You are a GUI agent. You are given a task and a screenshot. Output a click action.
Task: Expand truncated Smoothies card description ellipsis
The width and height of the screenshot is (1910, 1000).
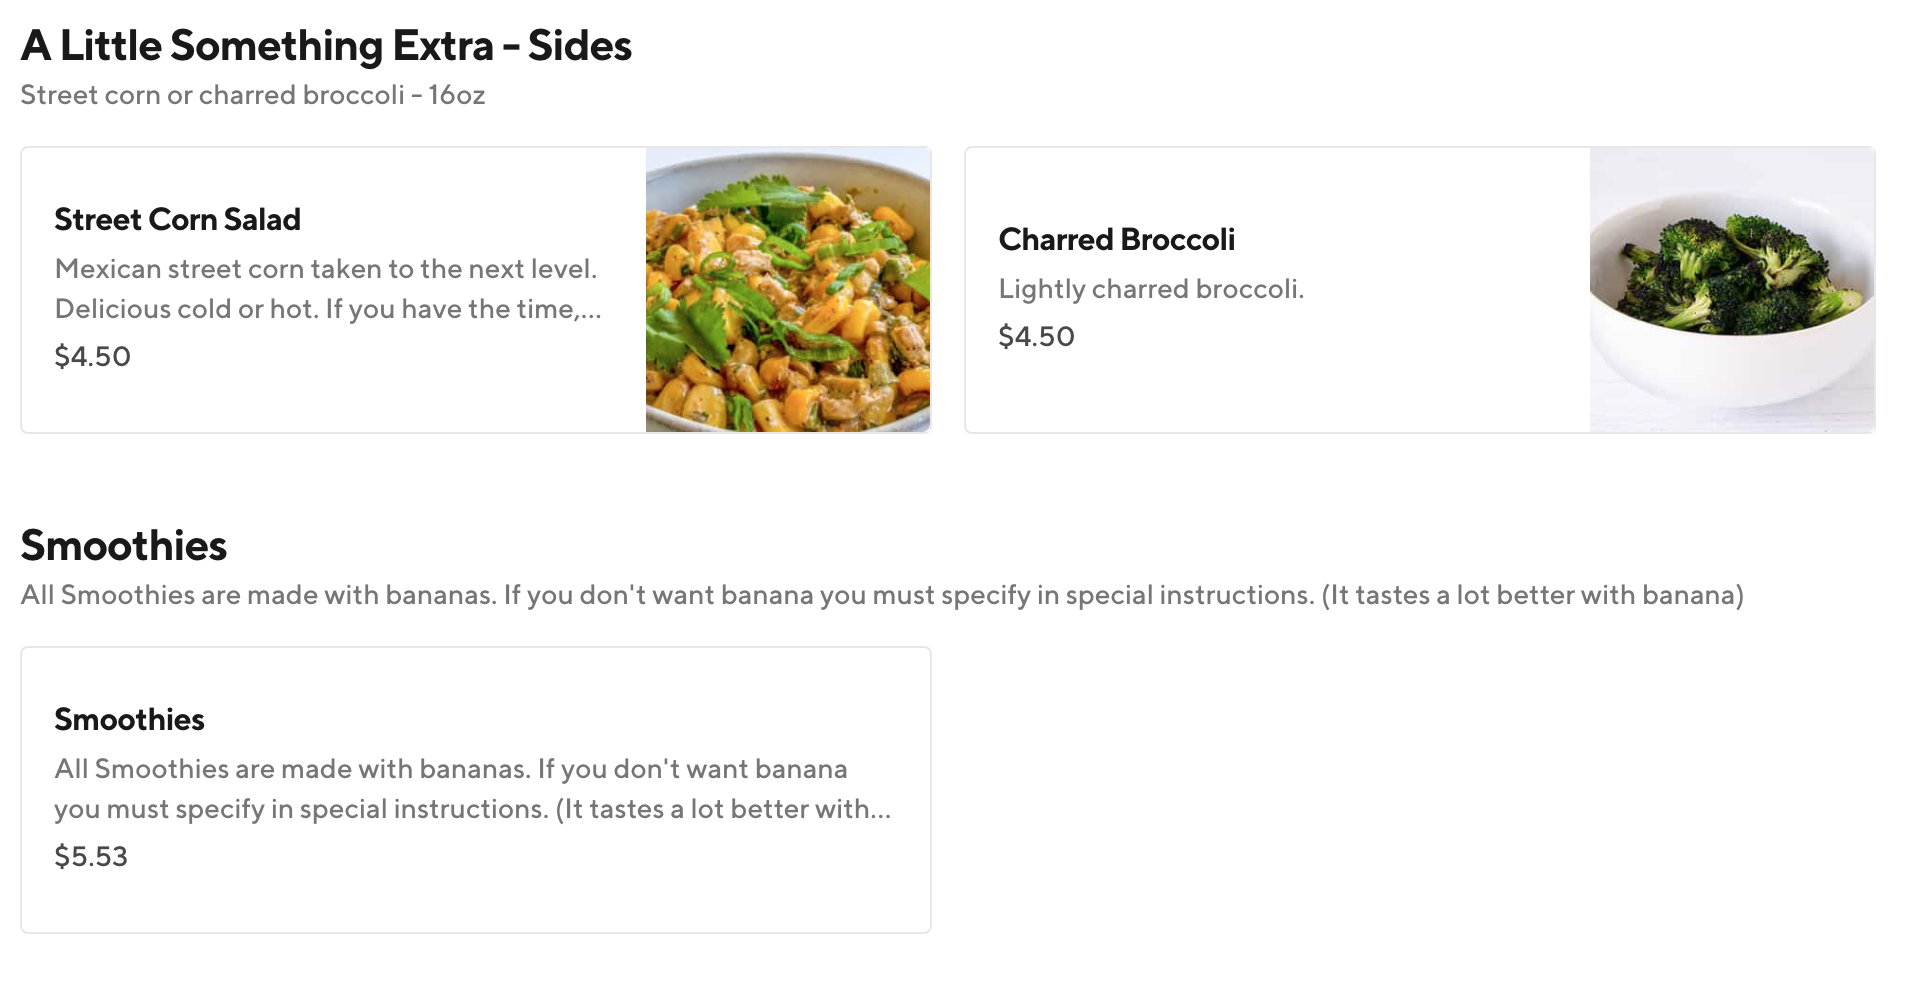coord(880,810)
